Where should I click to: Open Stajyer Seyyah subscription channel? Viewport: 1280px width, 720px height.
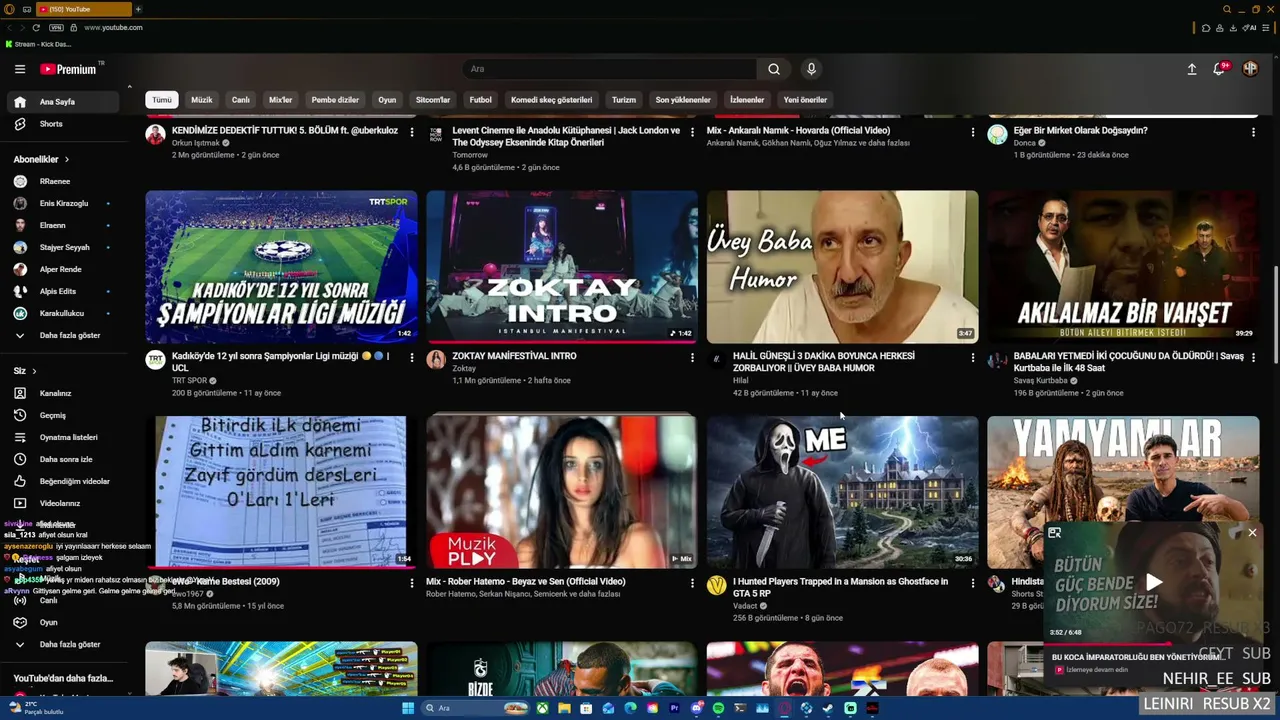(64, 247)
